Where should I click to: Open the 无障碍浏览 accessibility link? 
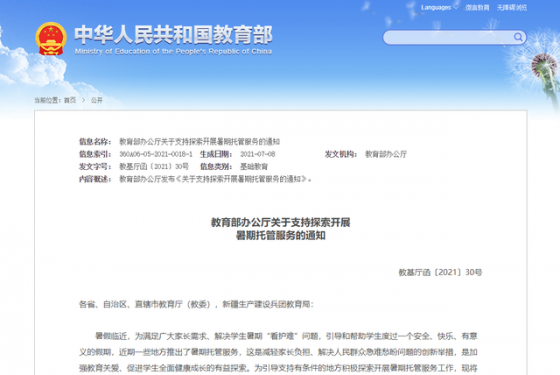tap(512, 8)
